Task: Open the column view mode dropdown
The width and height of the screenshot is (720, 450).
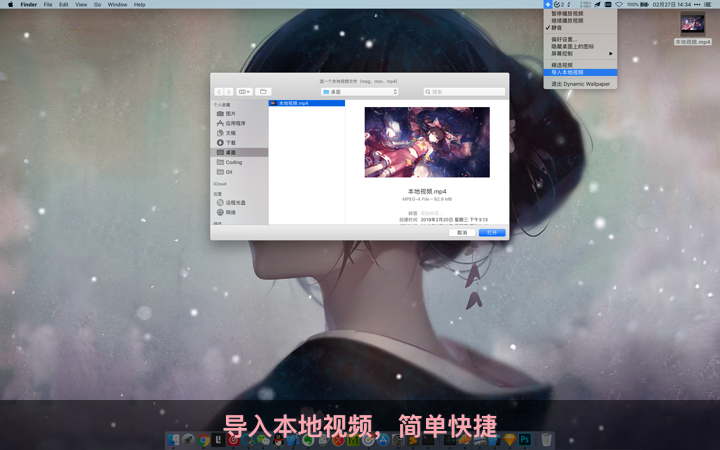Action: pos(244,92)
